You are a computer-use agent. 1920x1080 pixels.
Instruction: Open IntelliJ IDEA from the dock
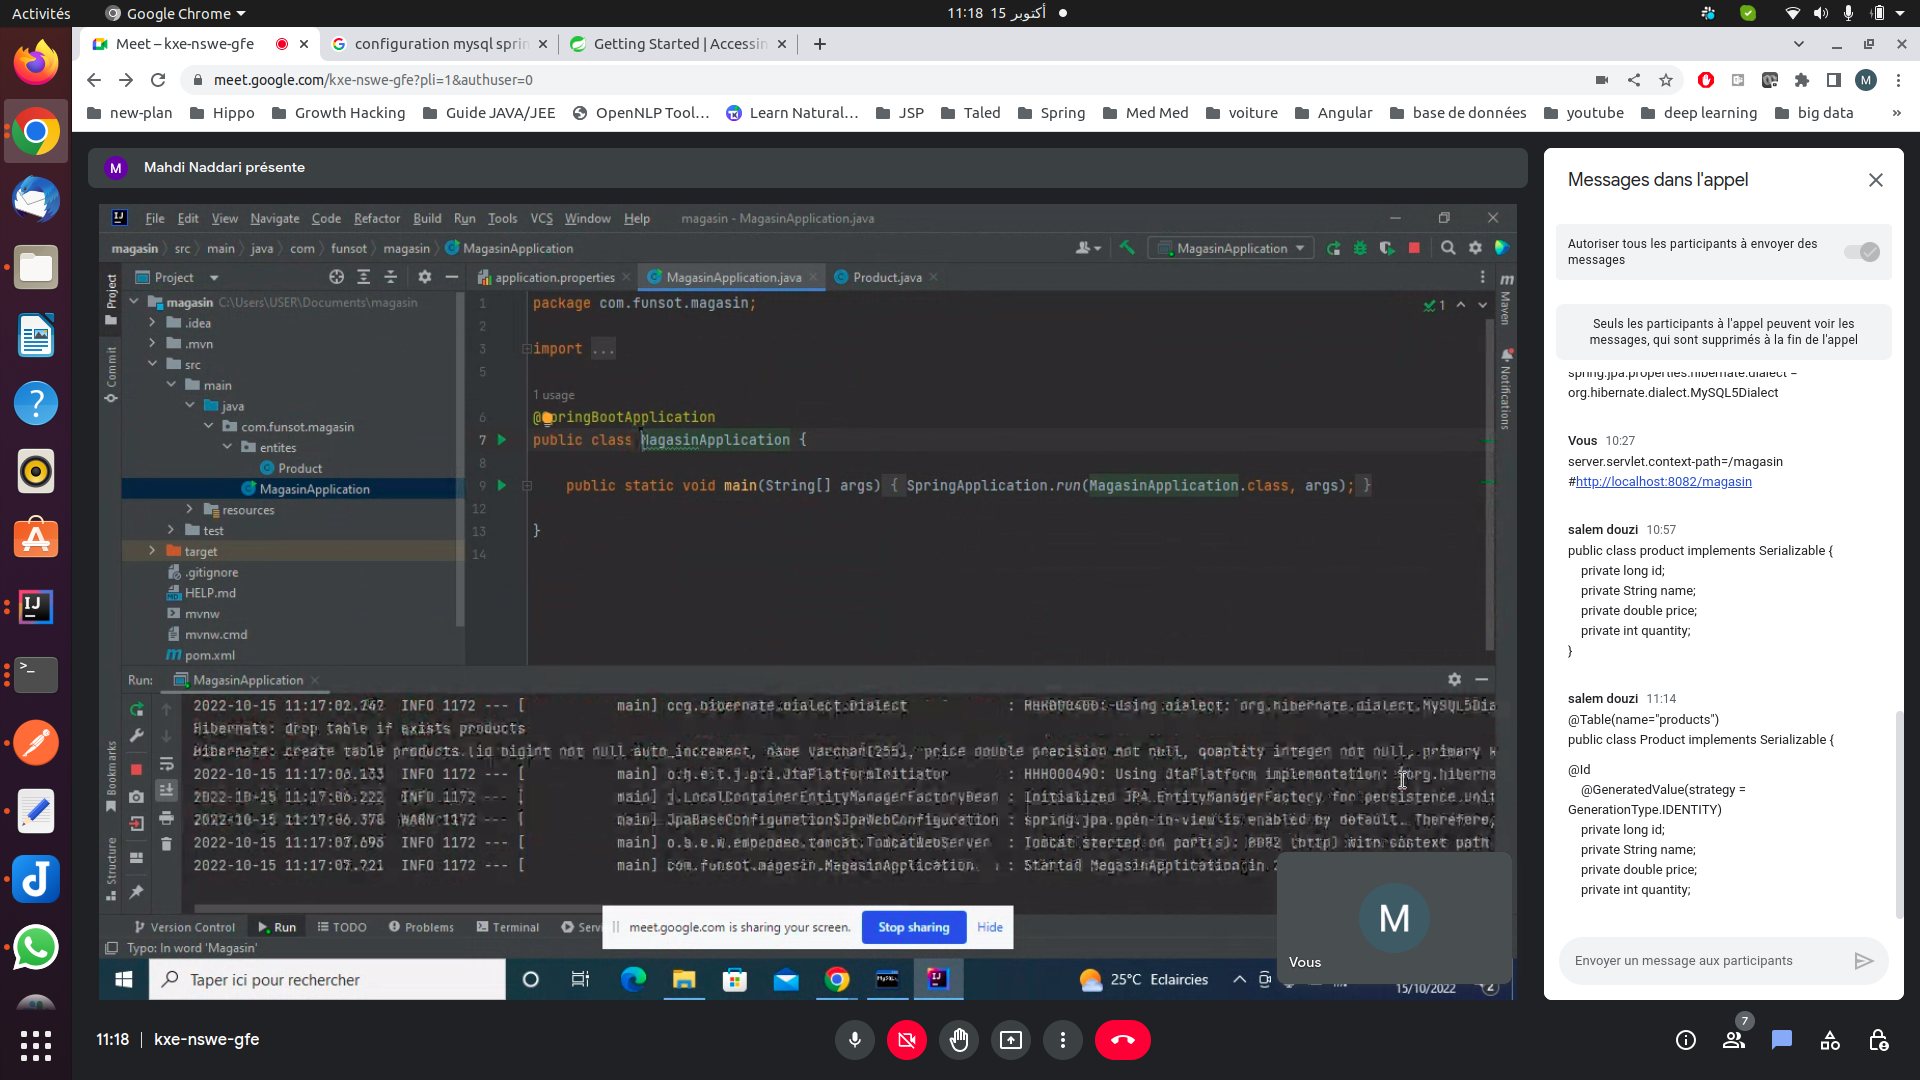pos(36,607)
